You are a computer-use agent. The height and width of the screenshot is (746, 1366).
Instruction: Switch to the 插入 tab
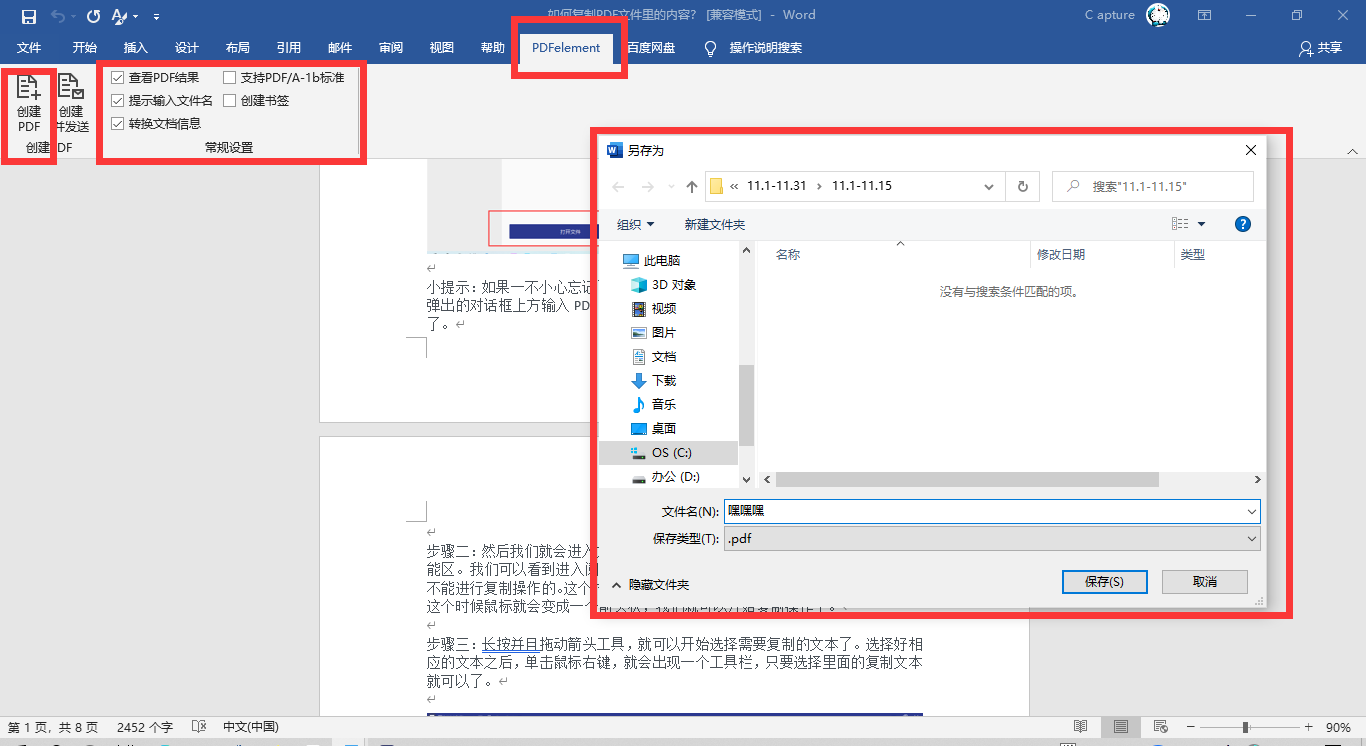[x=136, y=48]
